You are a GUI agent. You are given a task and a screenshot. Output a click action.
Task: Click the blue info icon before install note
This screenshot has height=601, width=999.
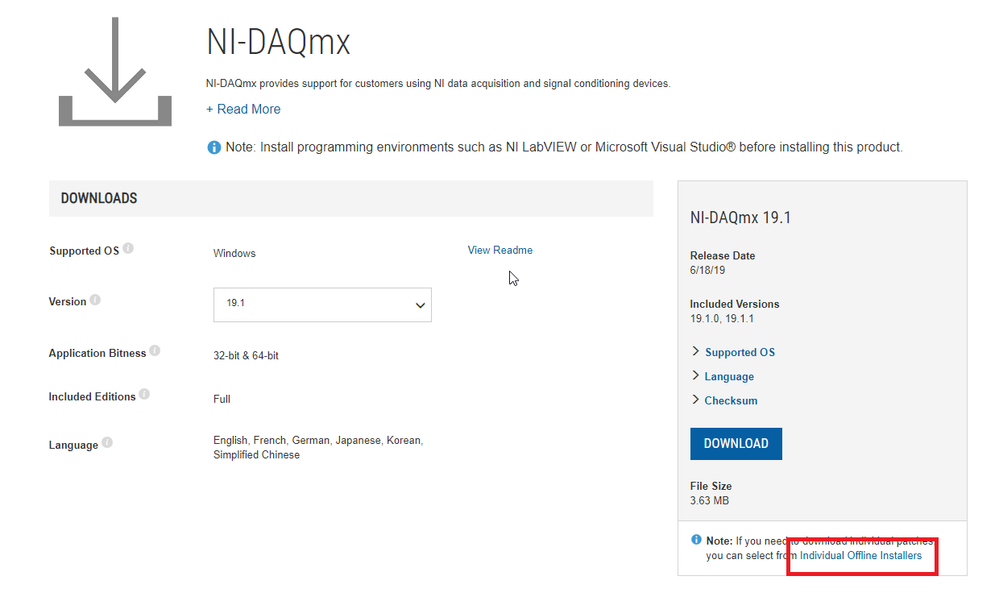coord(214,147)
